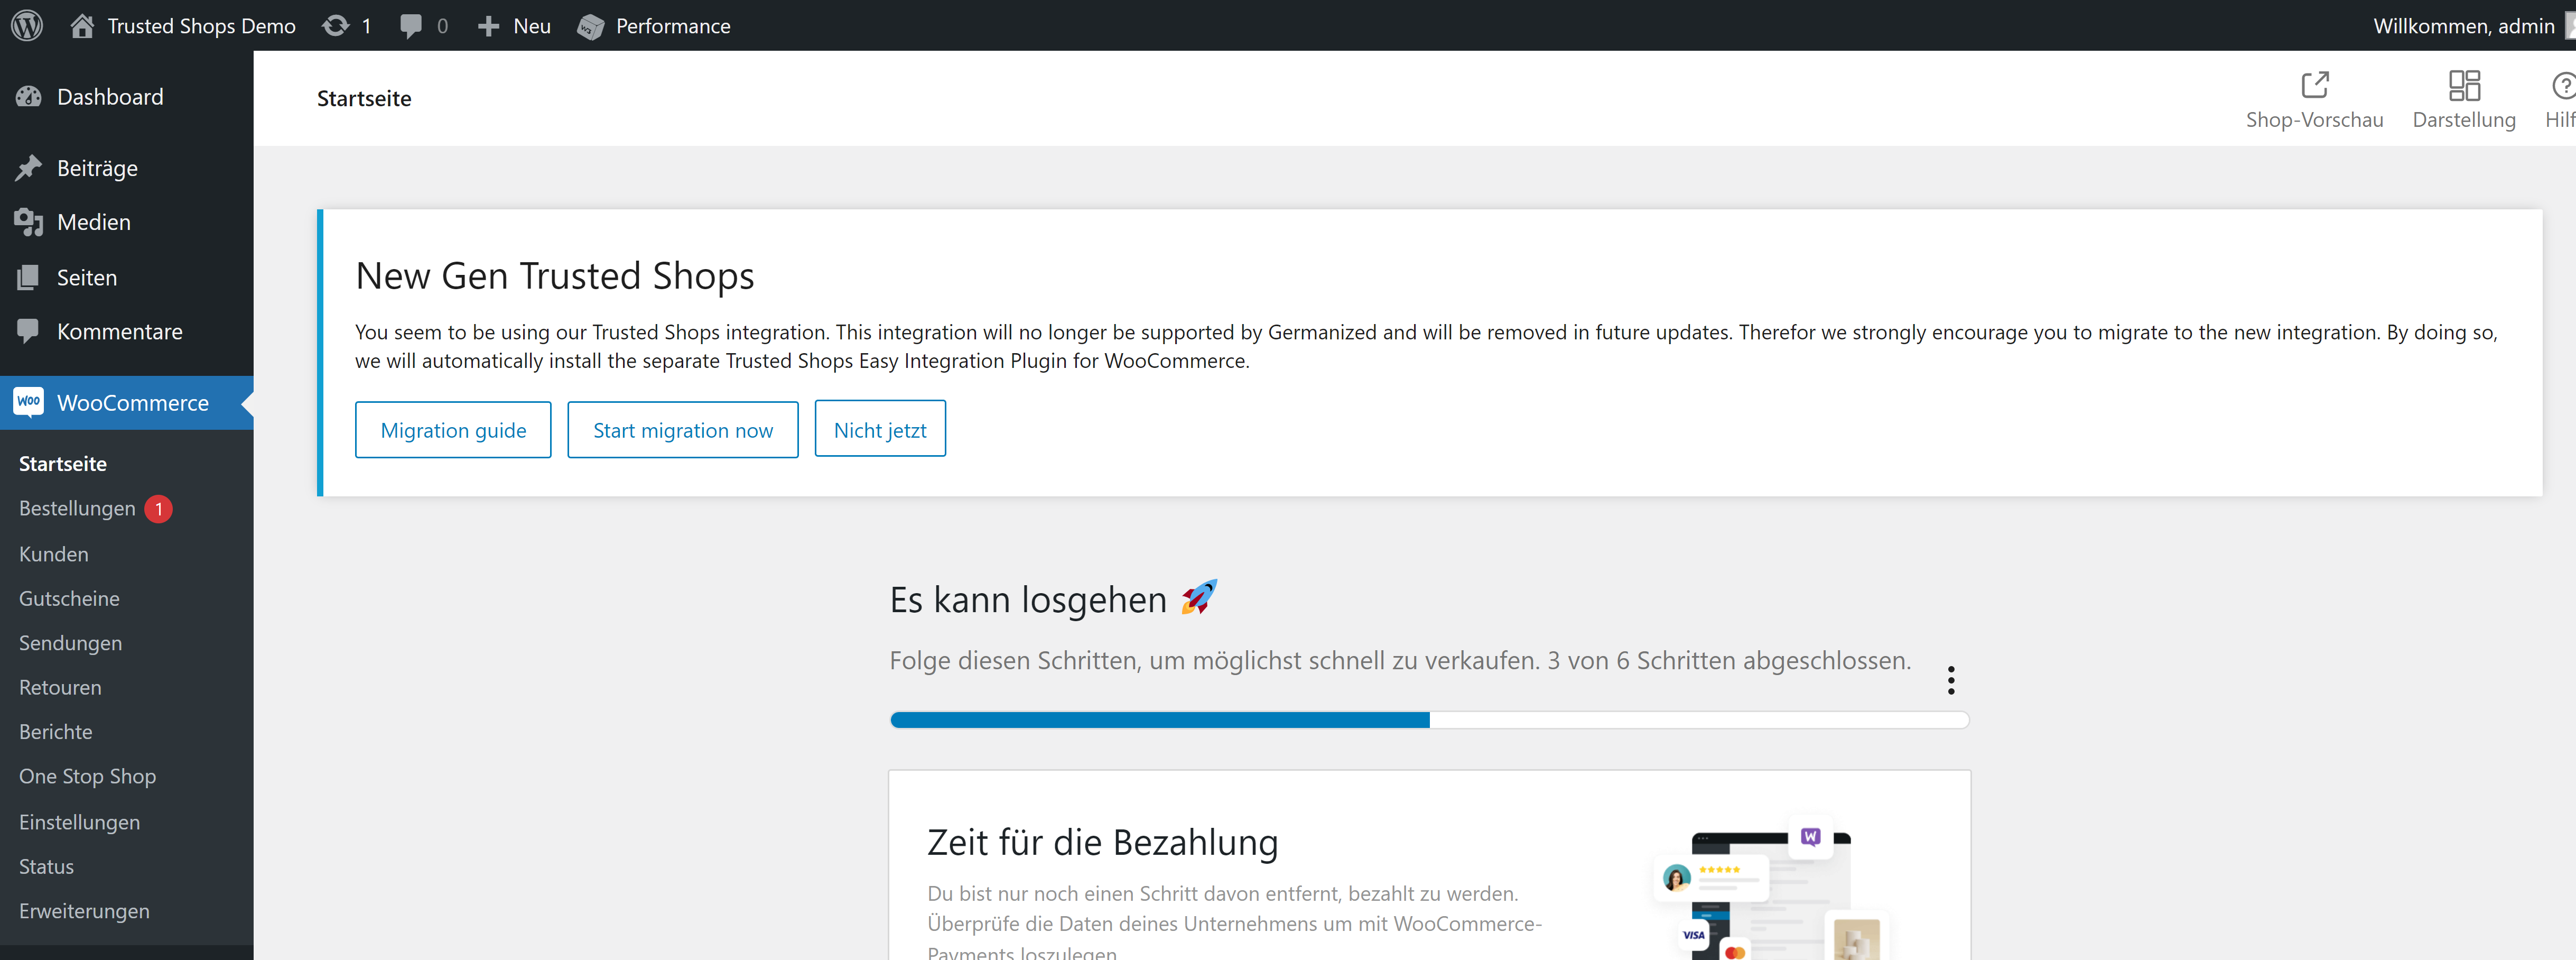
Task: Open Gutscheine submenu item
Action: [x=69, y=598]
